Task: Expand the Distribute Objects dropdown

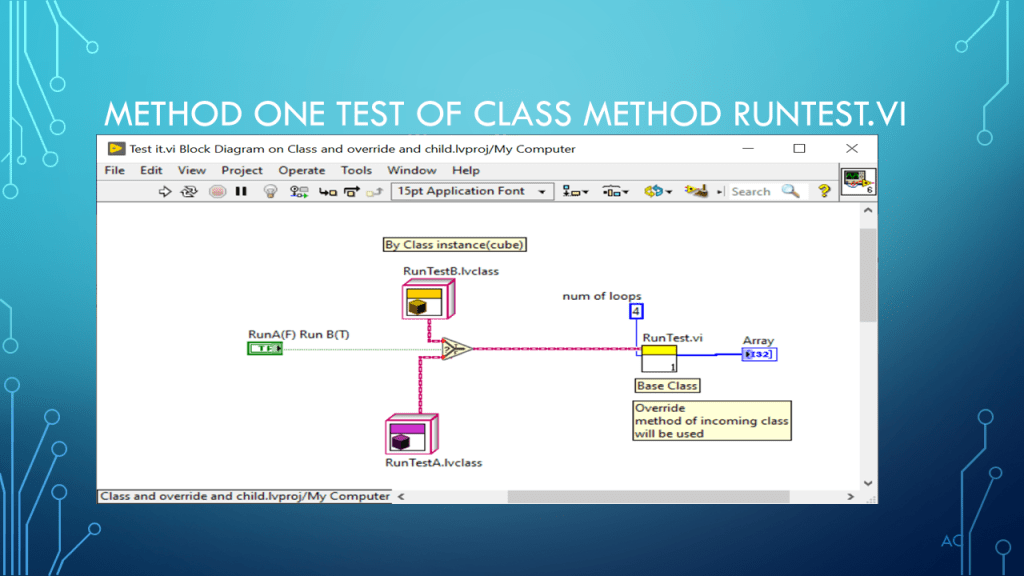Action: pos(615,192)
